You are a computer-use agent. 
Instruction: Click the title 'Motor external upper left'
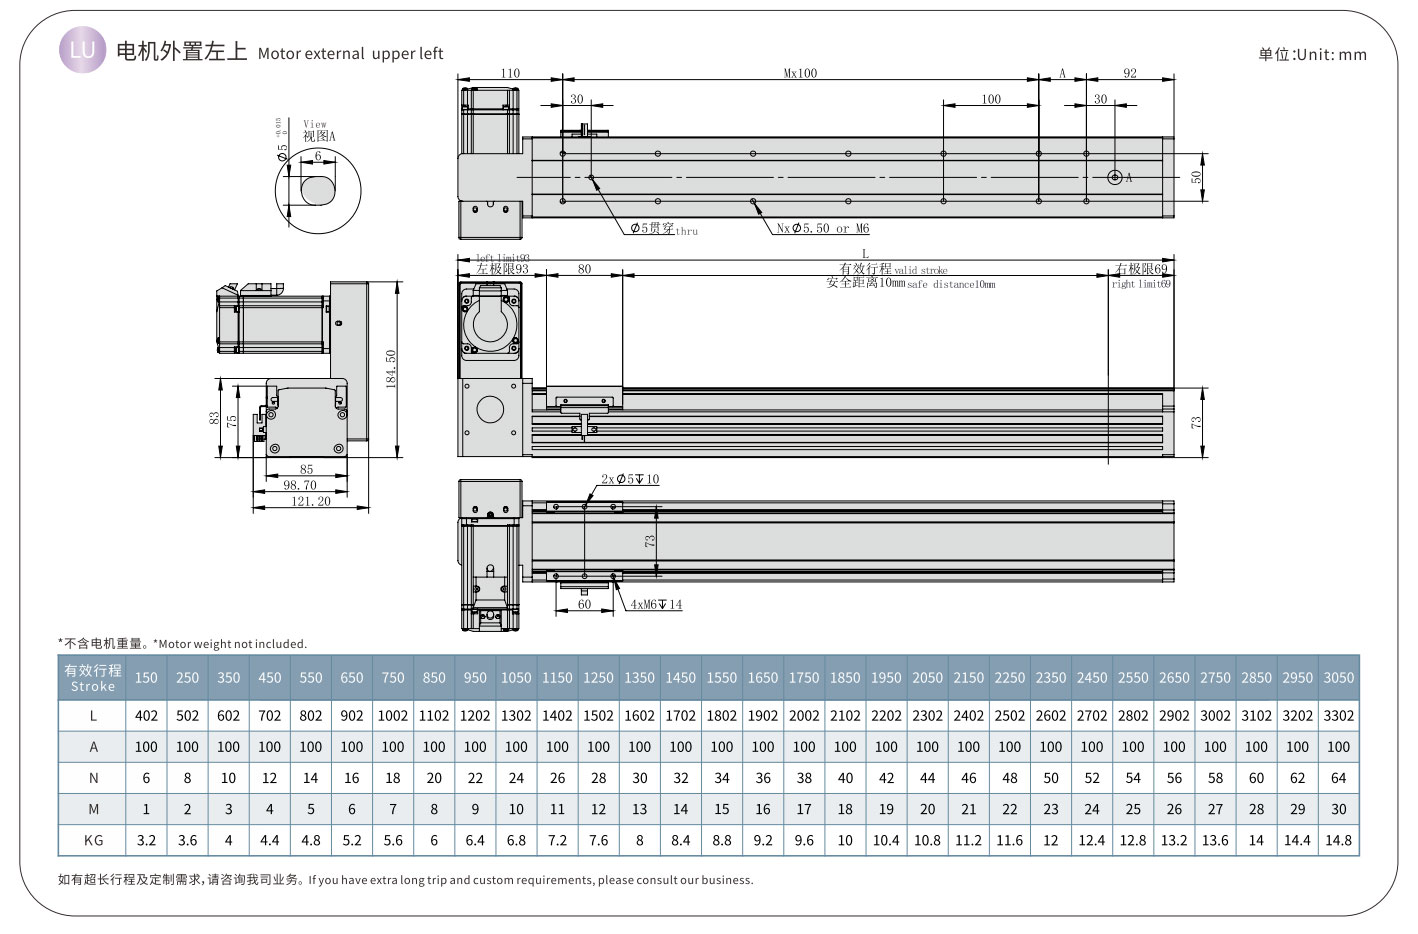(350, 54)
